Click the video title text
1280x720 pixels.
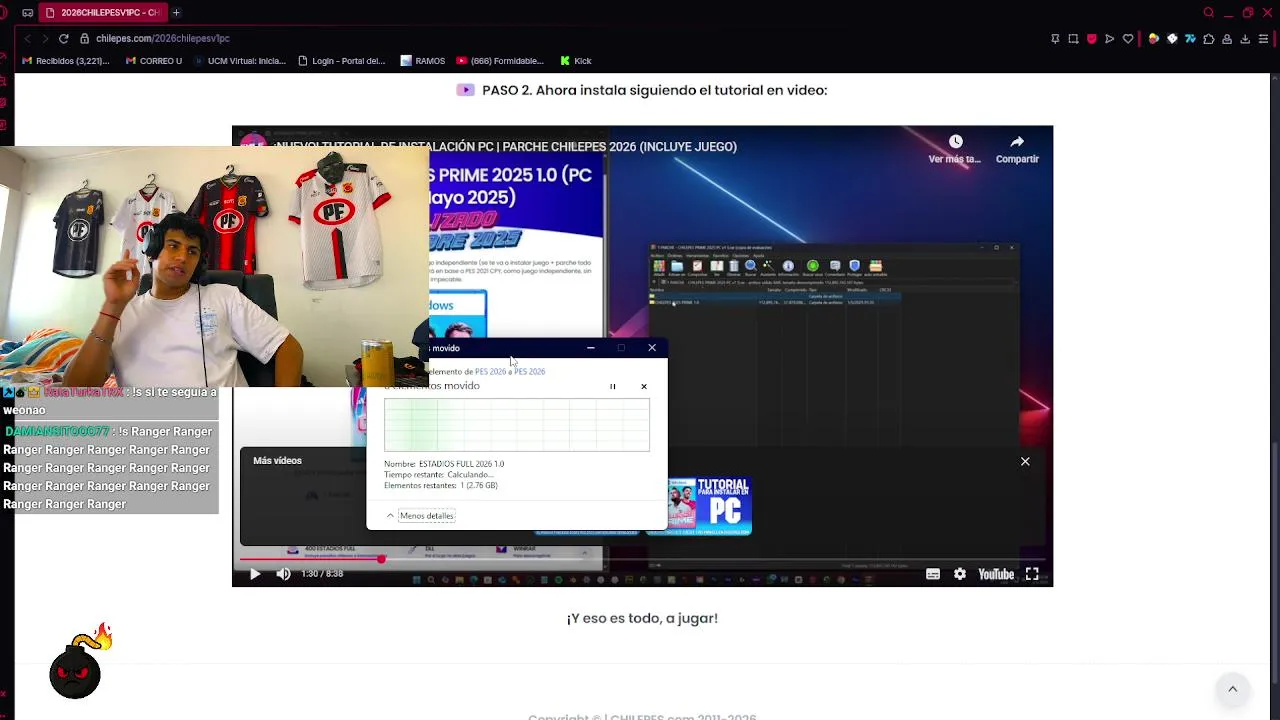[x=505, y=146]
